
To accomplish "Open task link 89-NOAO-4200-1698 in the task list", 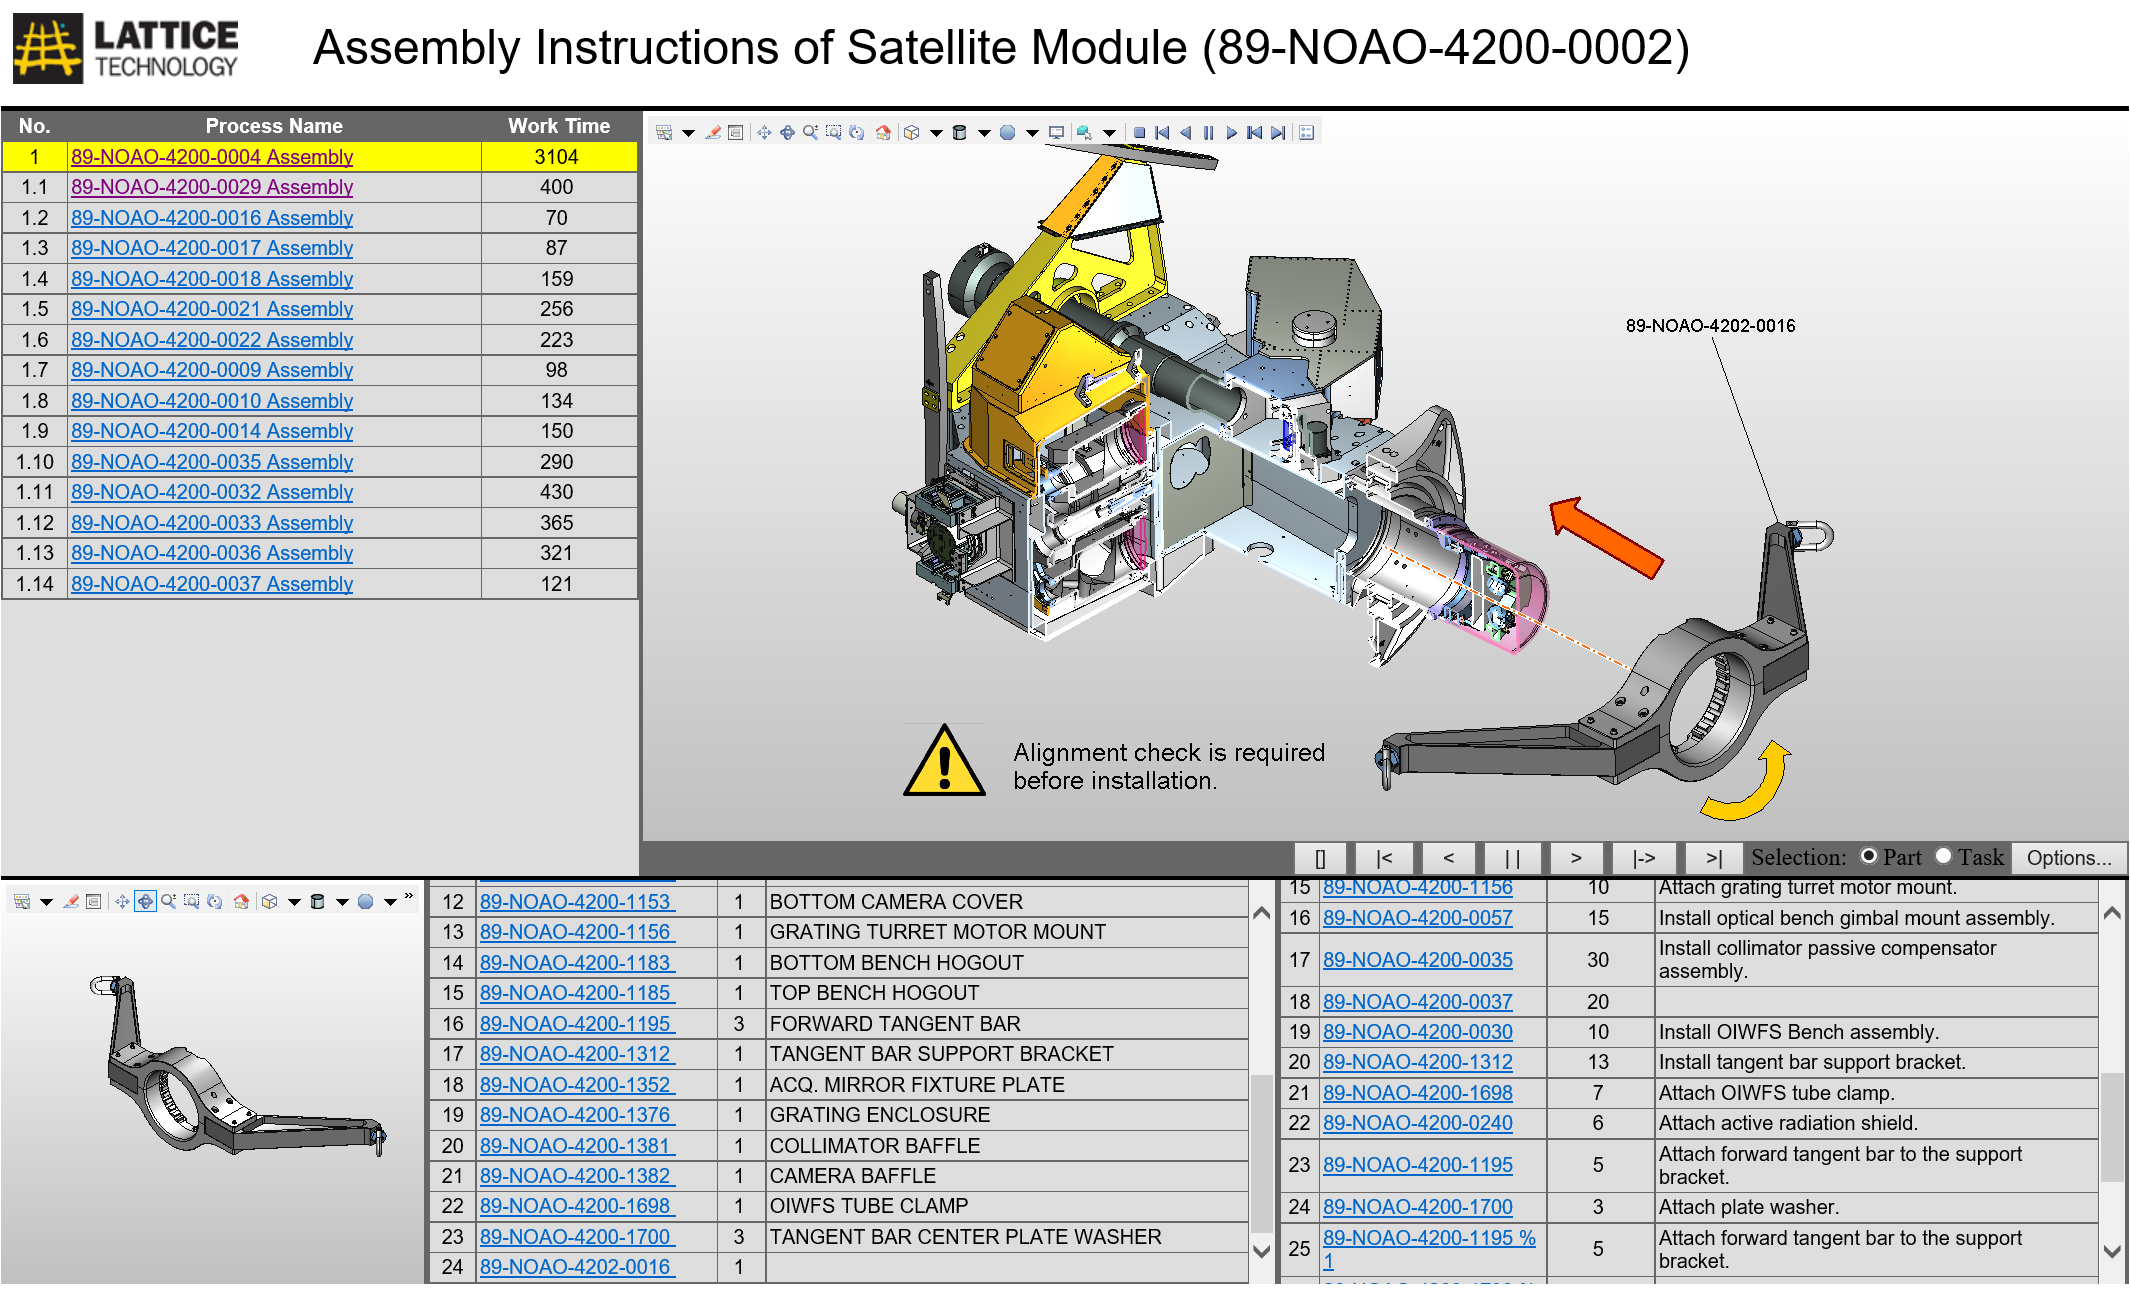I will 1417,1093.
